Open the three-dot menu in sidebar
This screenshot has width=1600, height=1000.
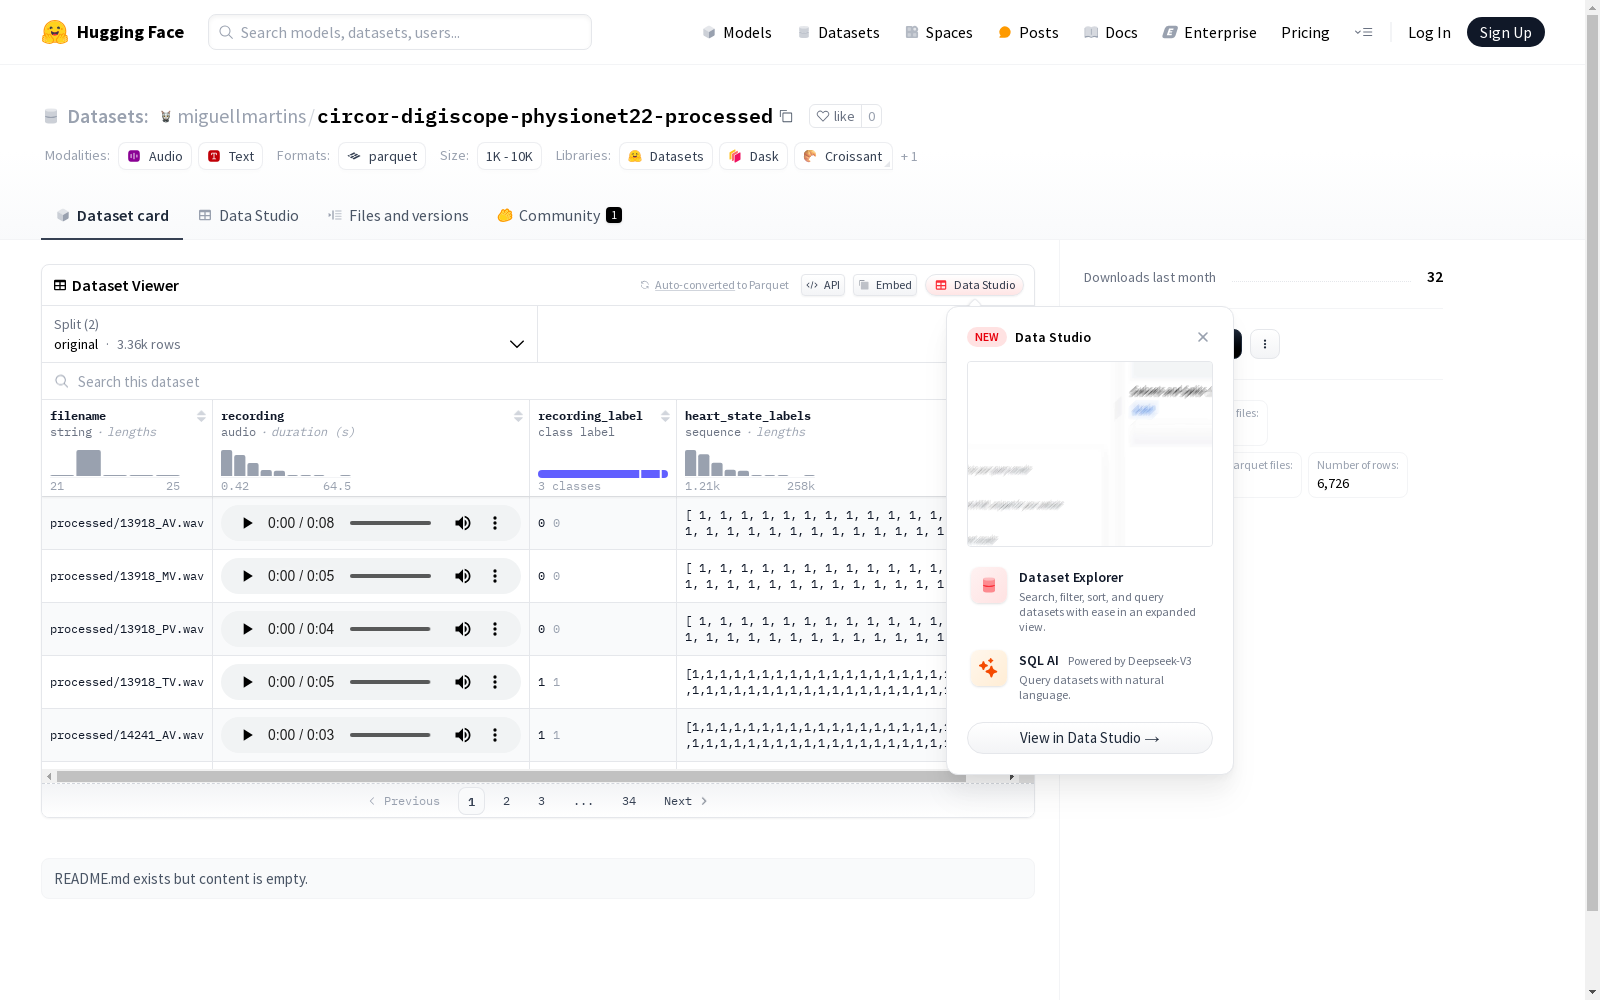click(x=1265, y=344)
